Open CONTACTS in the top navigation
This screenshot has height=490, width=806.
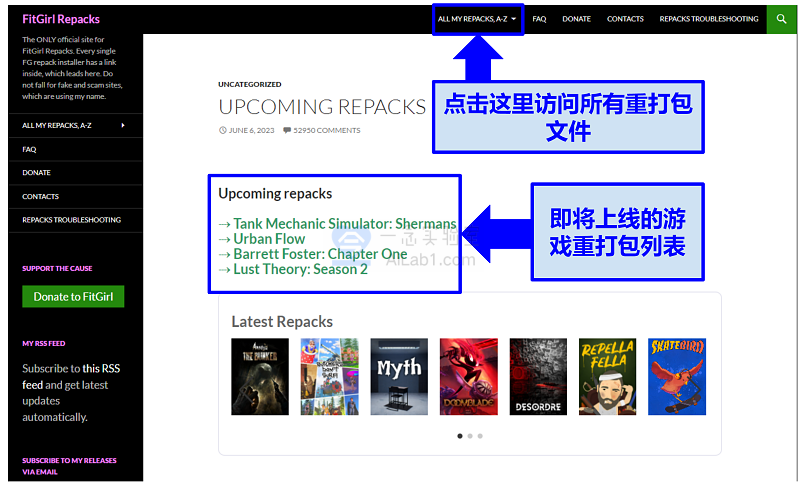point(625,19)
